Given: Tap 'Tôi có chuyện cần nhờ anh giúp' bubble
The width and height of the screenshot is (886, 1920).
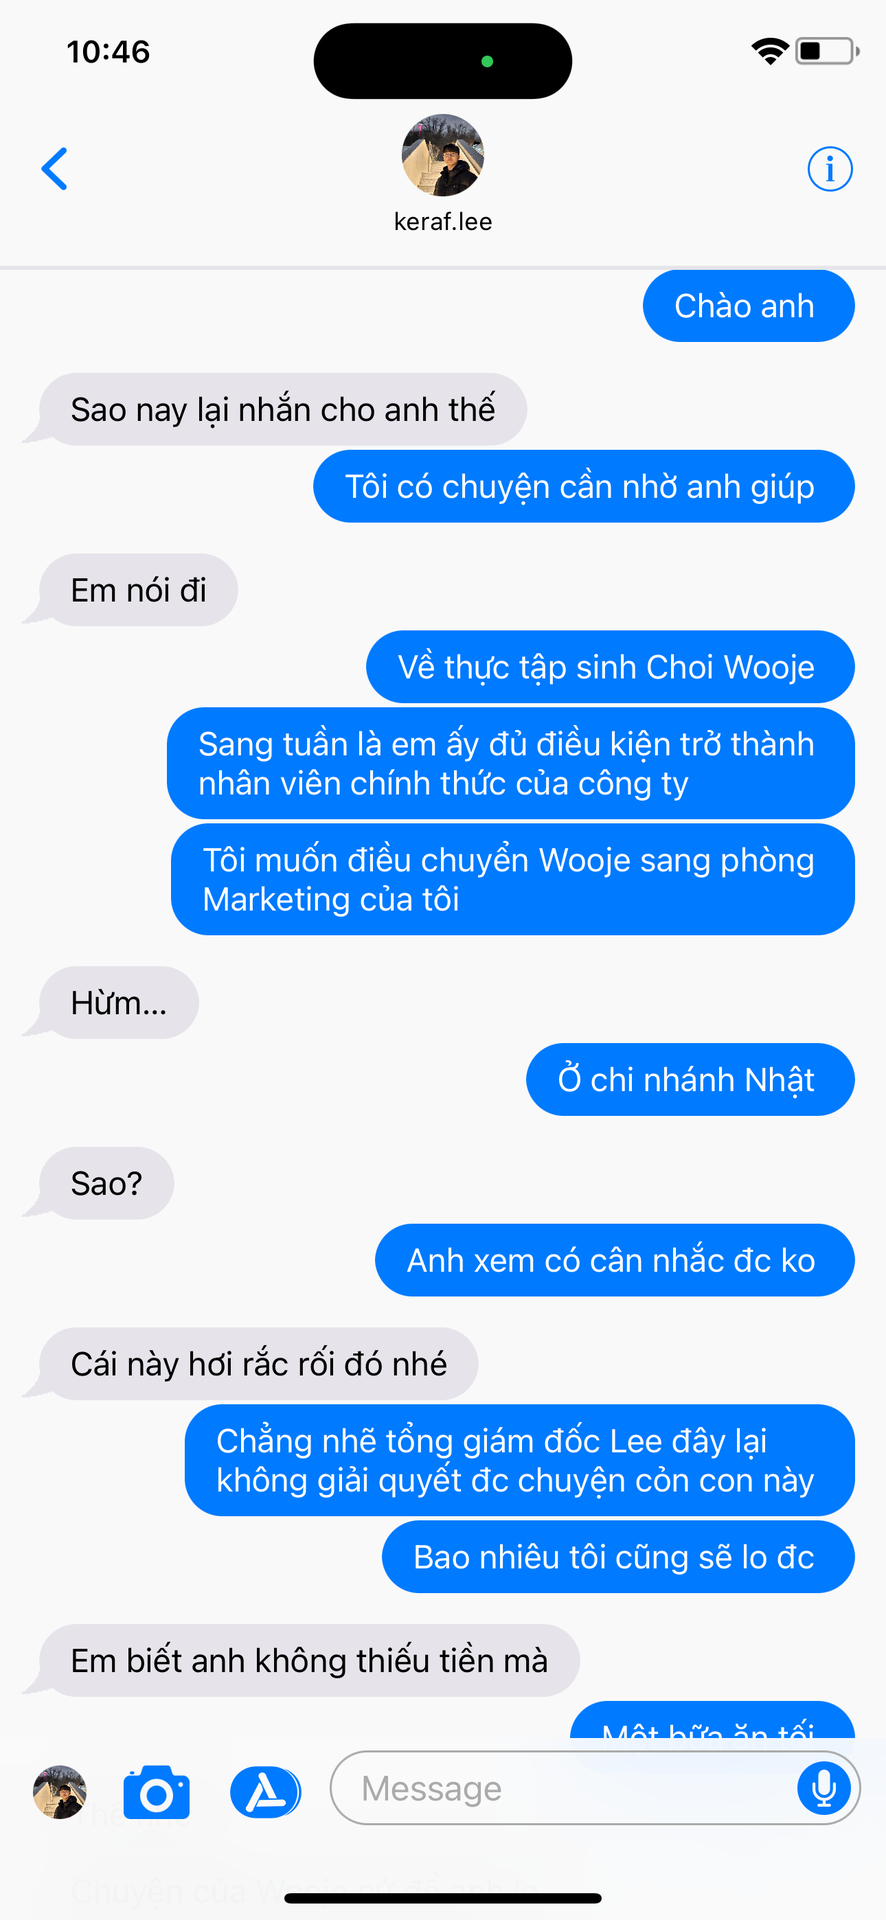Looking at the screenshot, I should click(584, 487).
